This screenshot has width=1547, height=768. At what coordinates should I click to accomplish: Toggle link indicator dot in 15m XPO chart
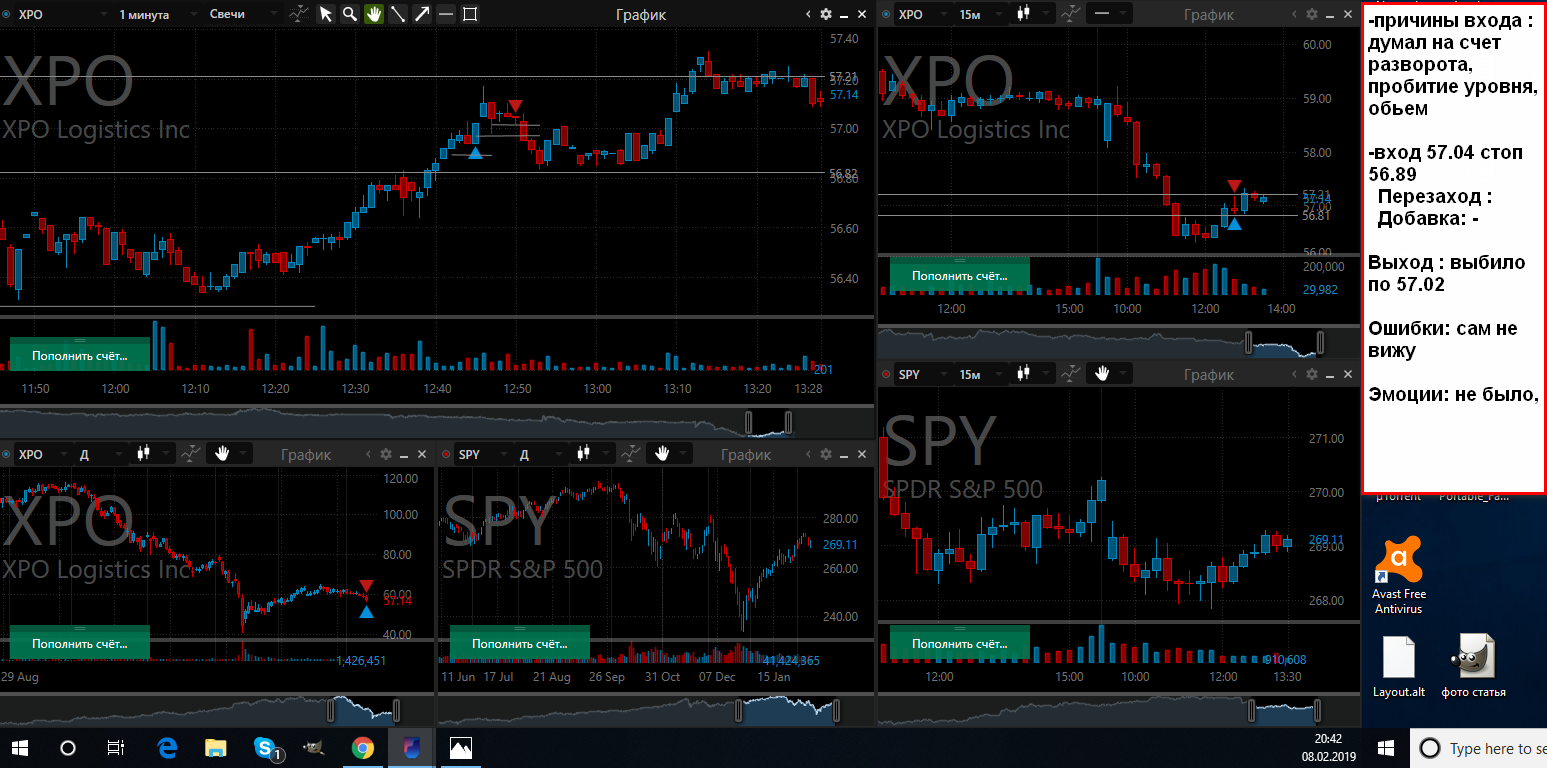[886, 15]
